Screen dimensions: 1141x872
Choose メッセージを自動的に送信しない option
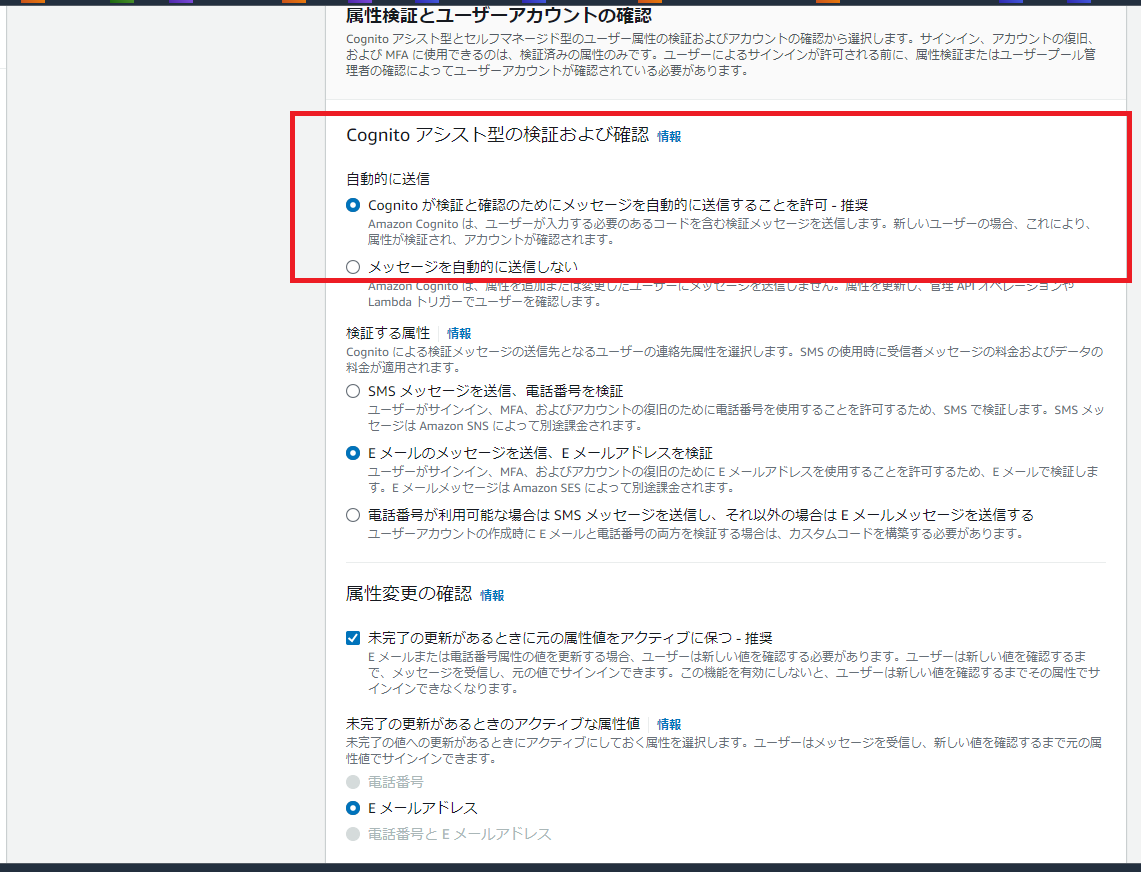click(352, 266)
